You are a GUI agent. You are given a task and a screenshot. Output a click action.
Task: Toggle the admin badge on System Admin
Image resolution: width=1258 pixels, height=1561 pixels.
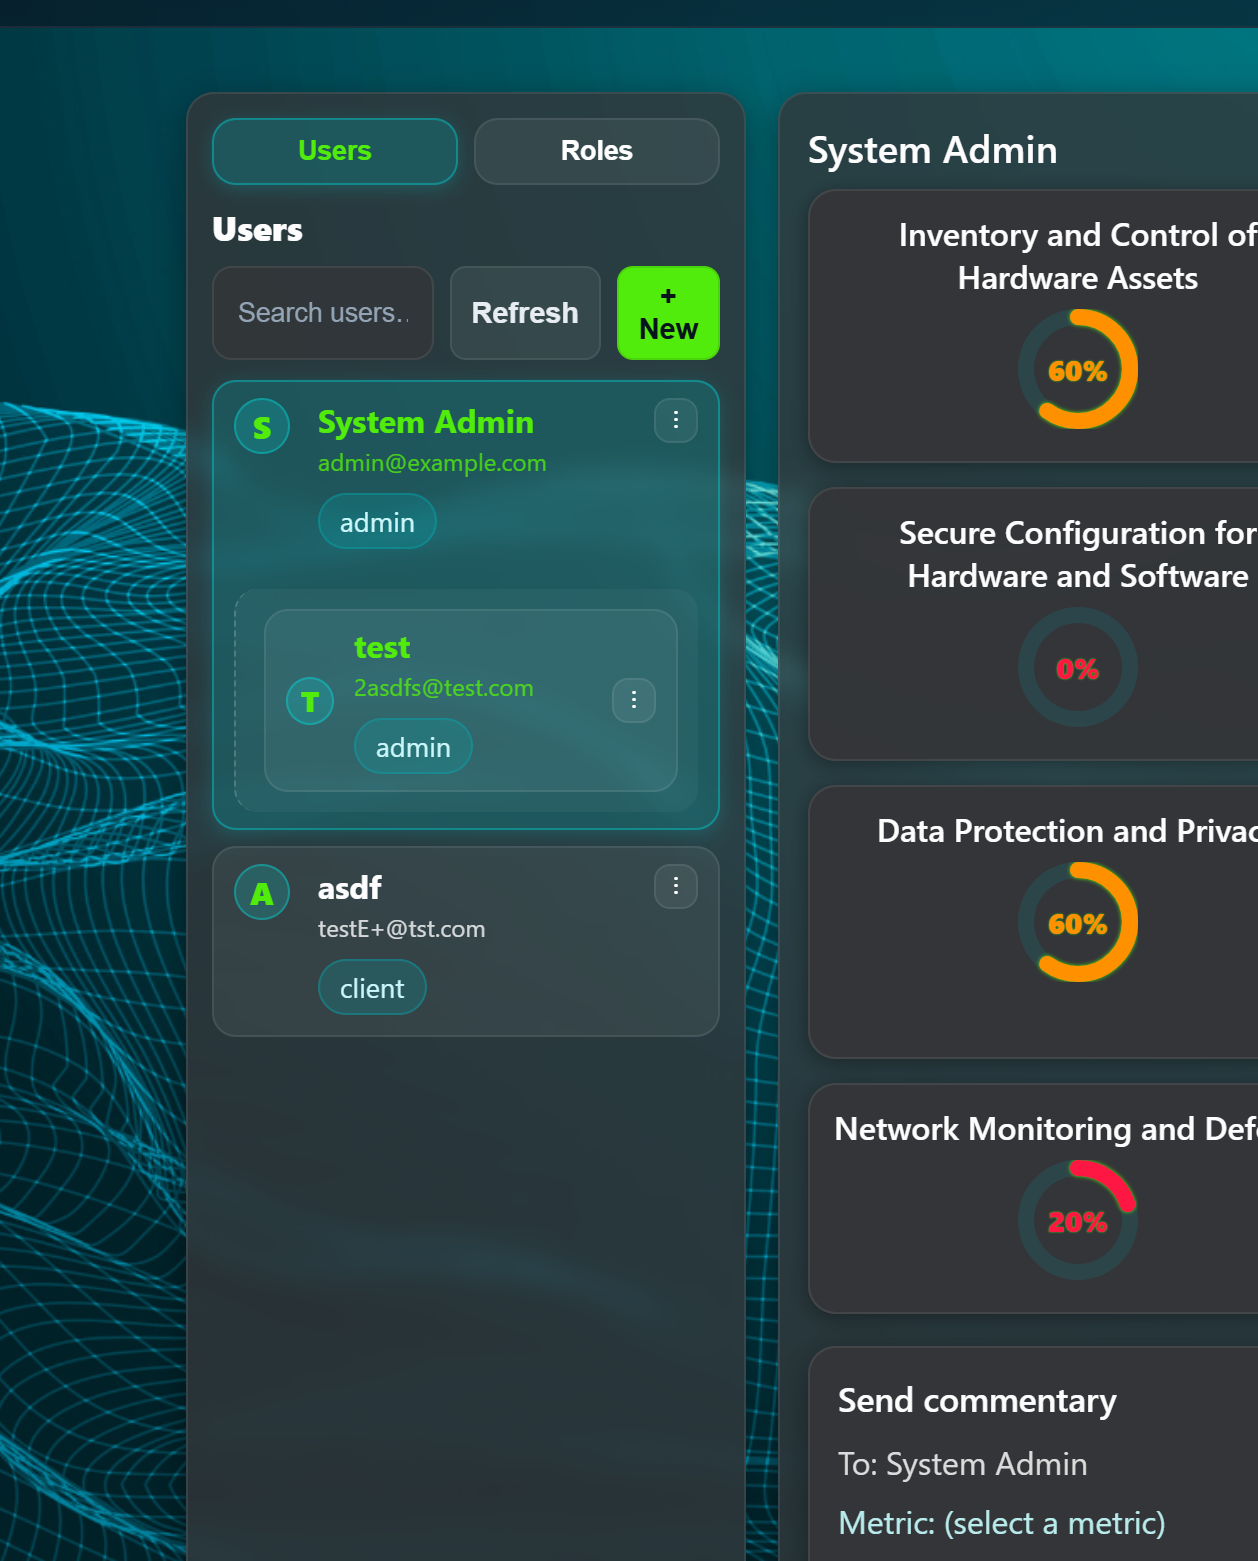(377, 521)
